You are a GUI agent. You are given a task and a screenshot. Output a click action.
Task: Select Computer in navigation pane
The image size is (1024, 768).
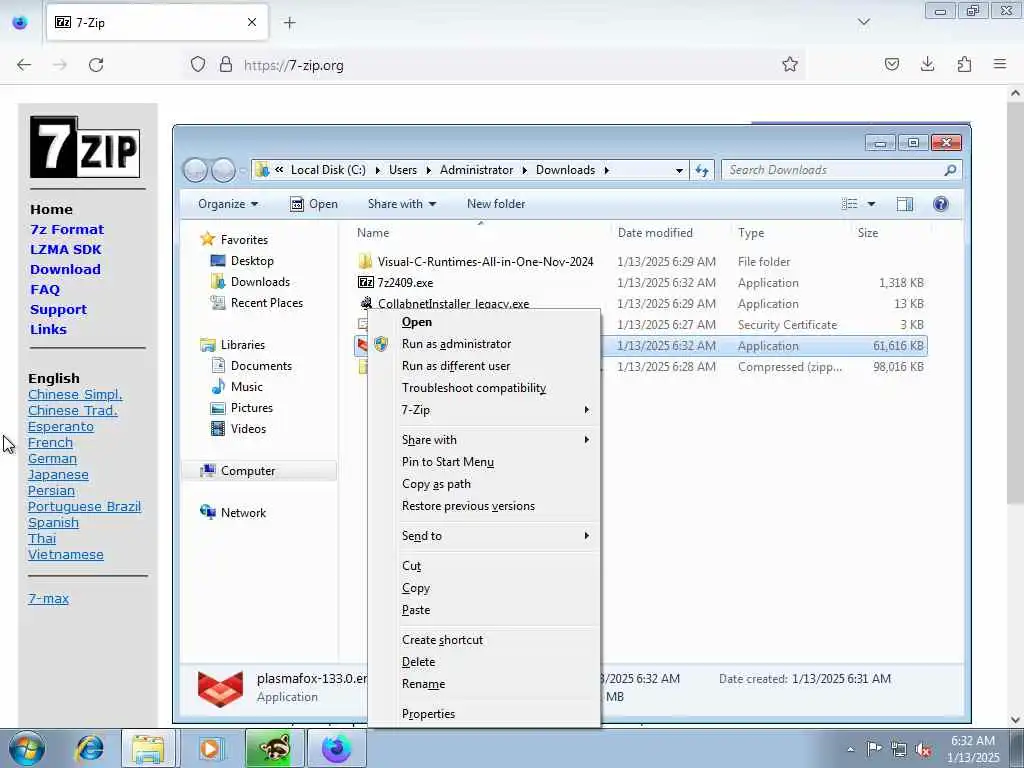[248, 471]
